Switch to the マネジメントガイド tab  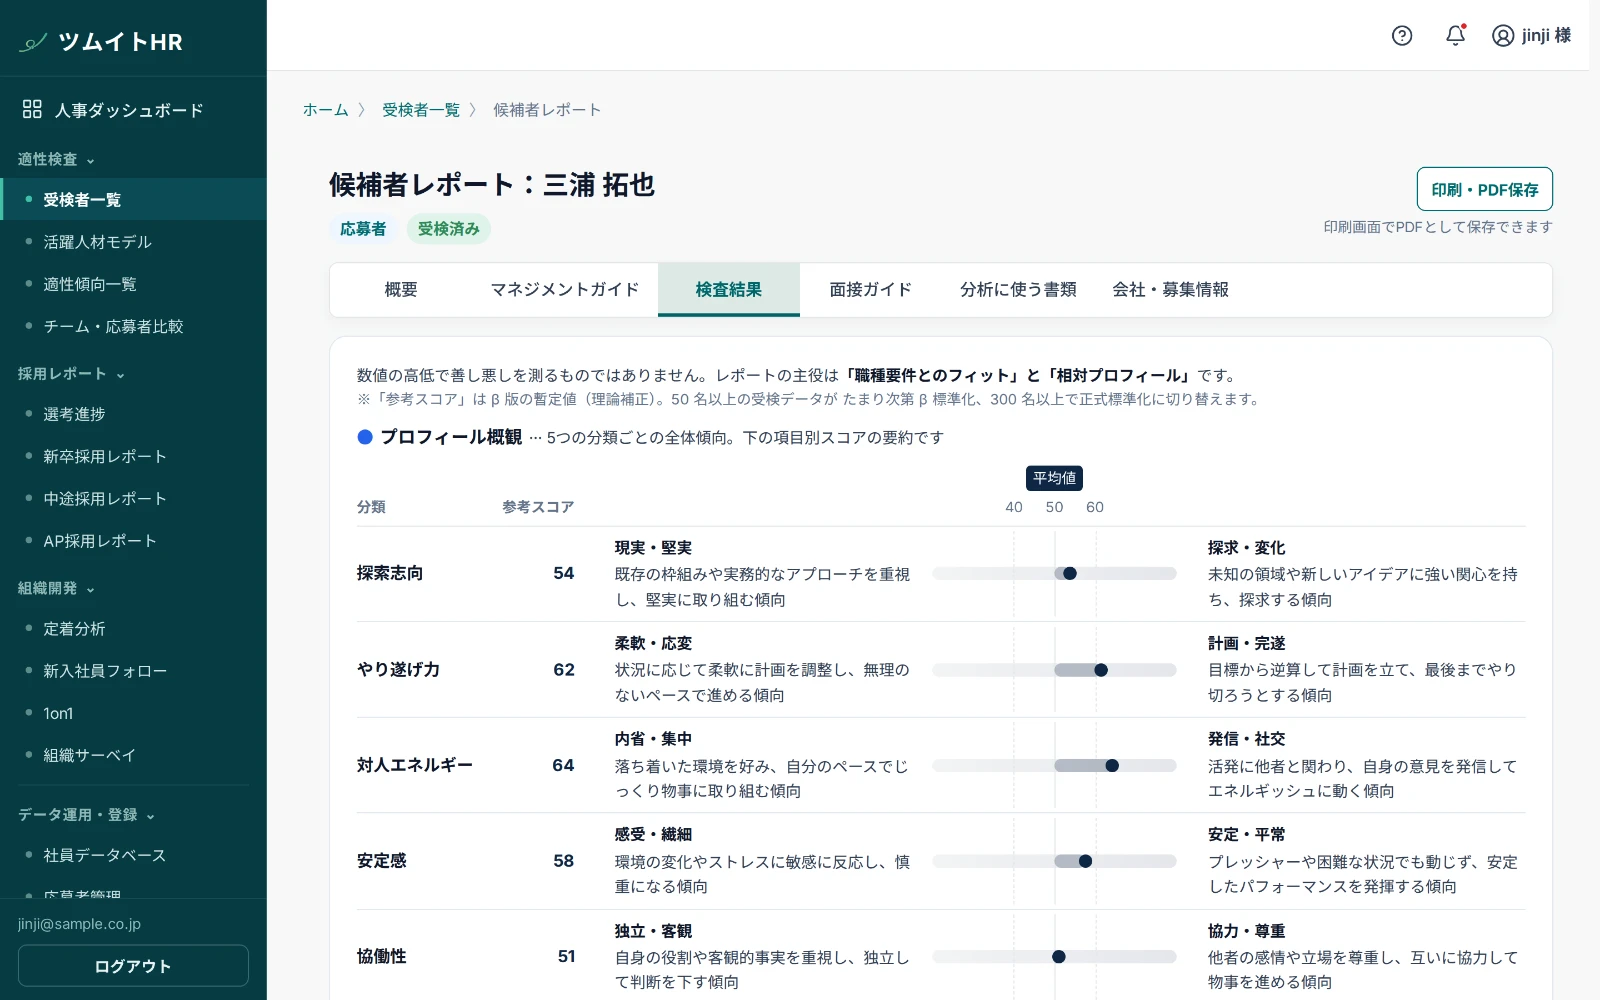click(564, 290)
